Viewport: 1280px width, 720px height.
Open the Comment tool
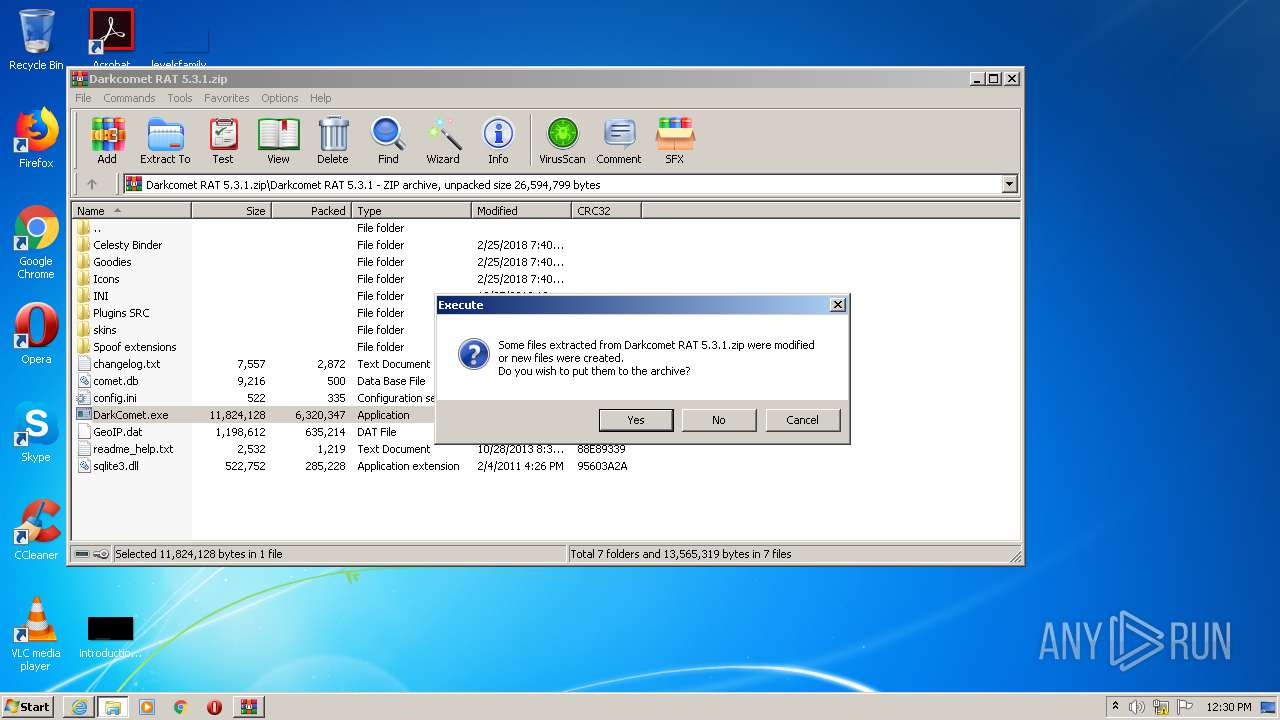(619, 140)
